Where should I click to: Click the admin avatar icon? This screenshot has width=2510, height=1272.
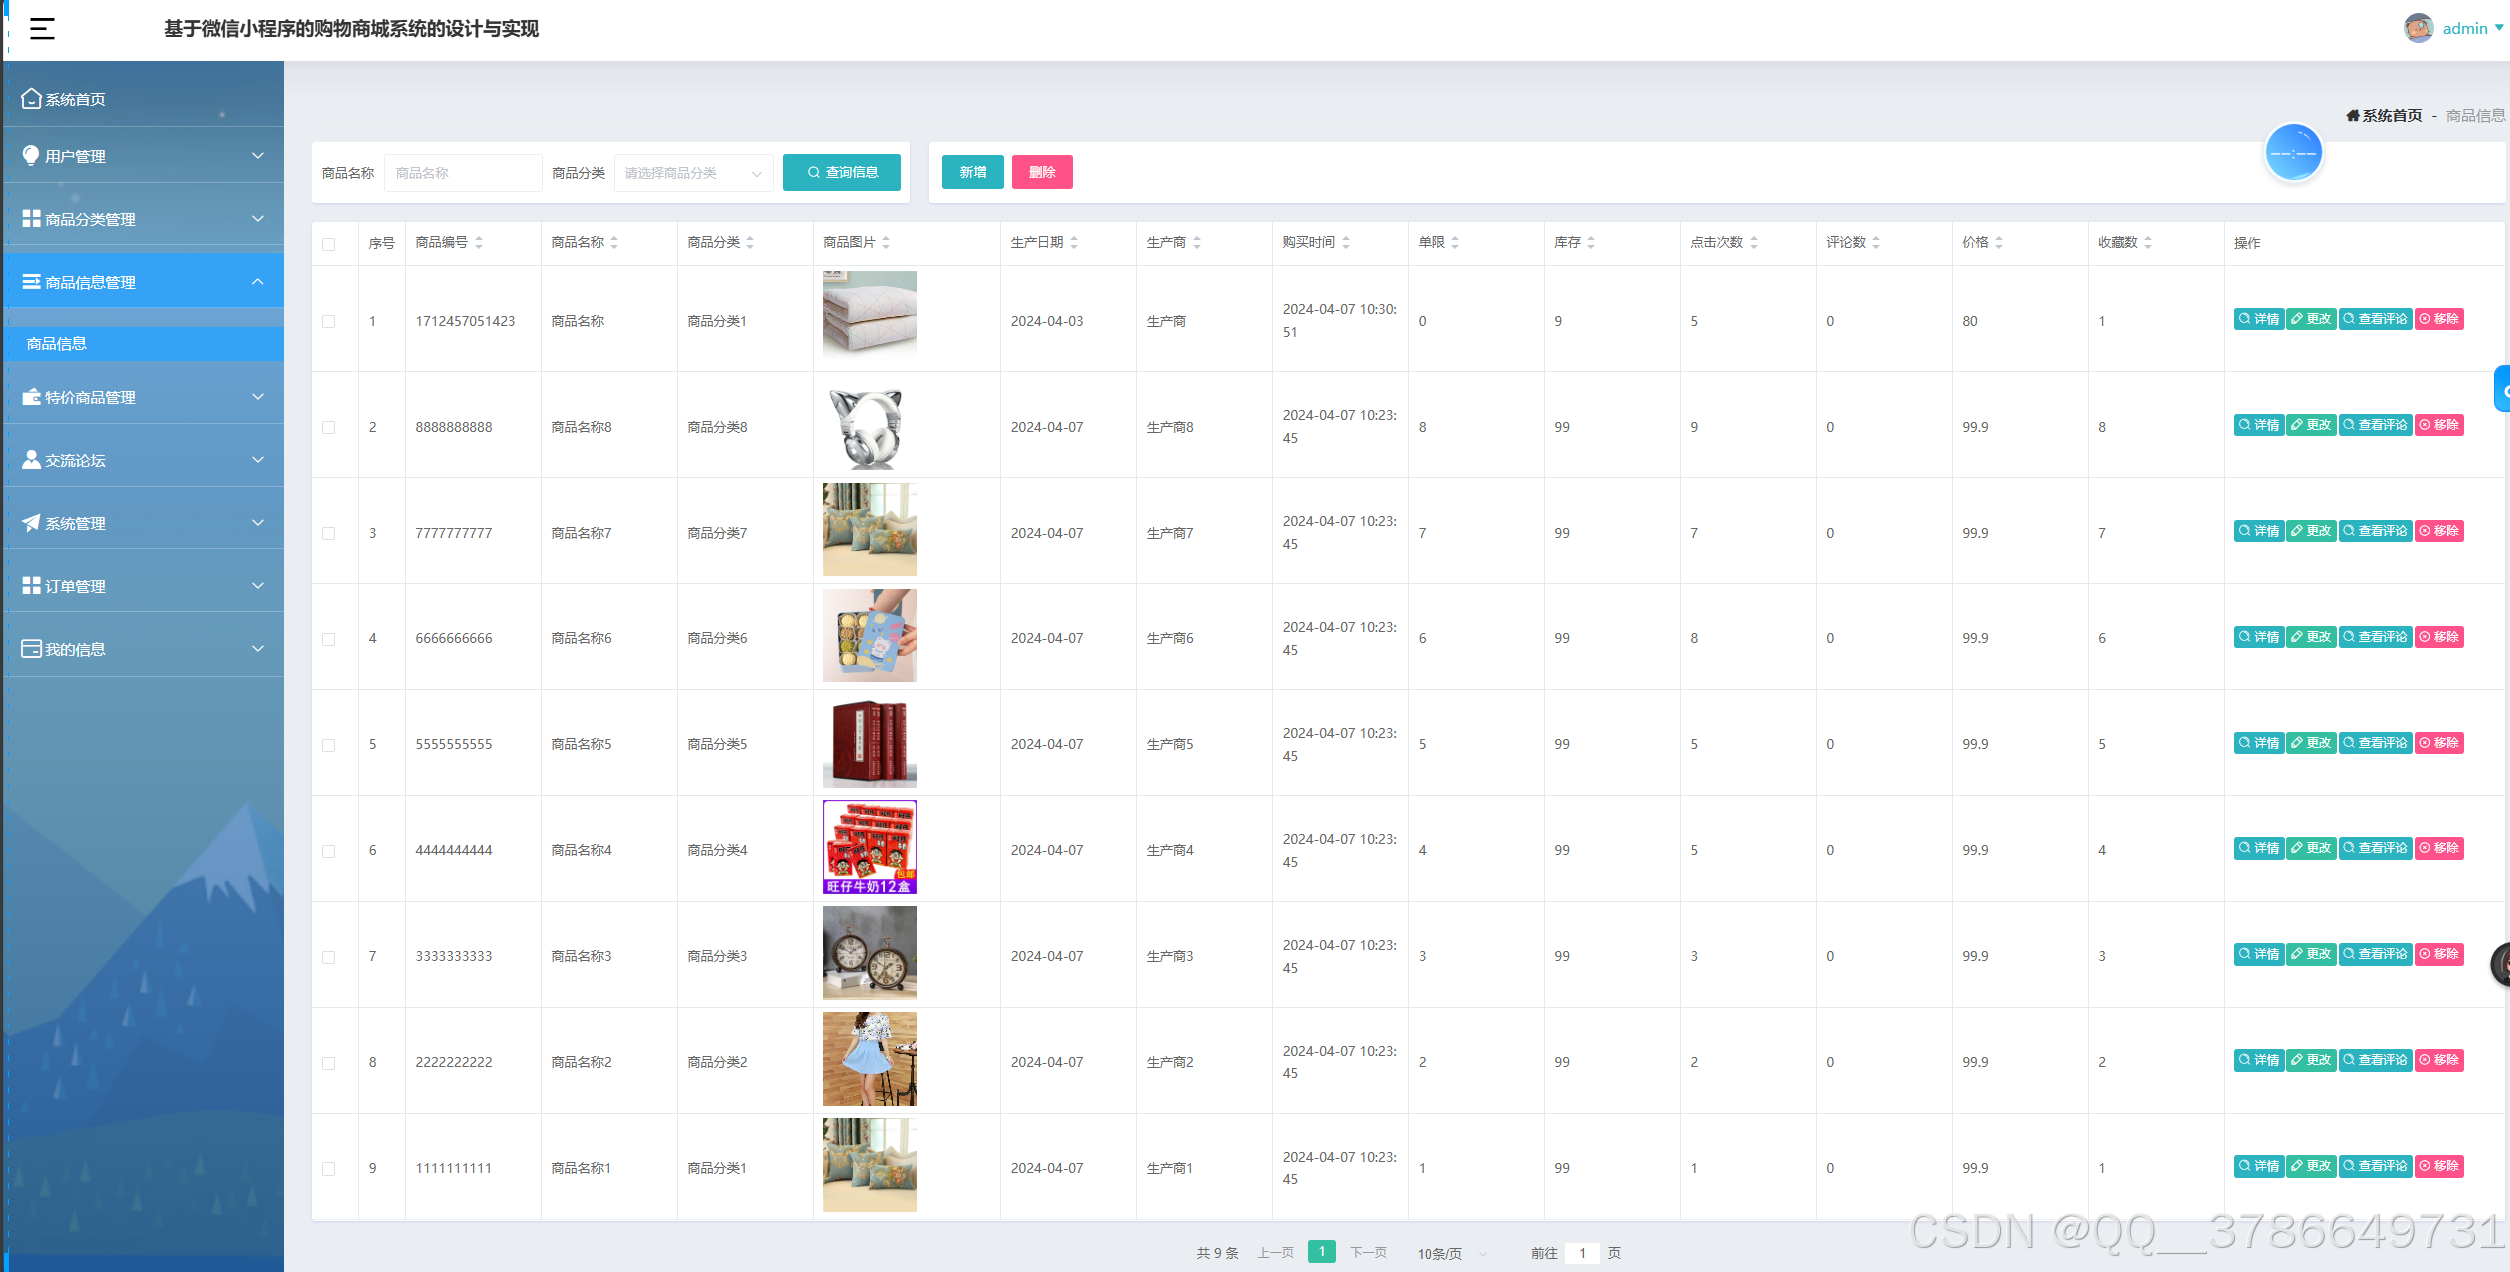pyautogui.click(x=2418, y=28)
